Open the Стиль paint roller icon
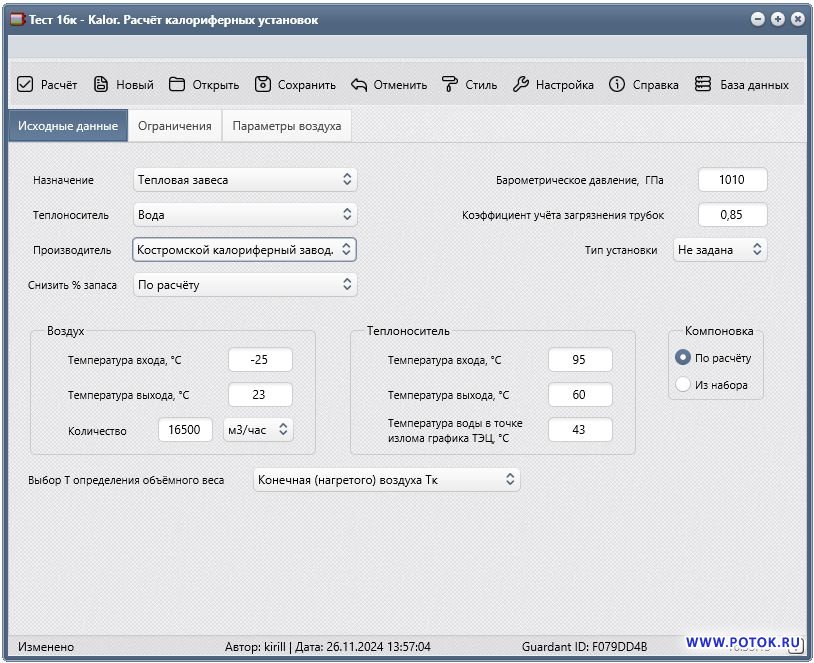This screenshot has width=814, height=663. (x=450, y=85)
